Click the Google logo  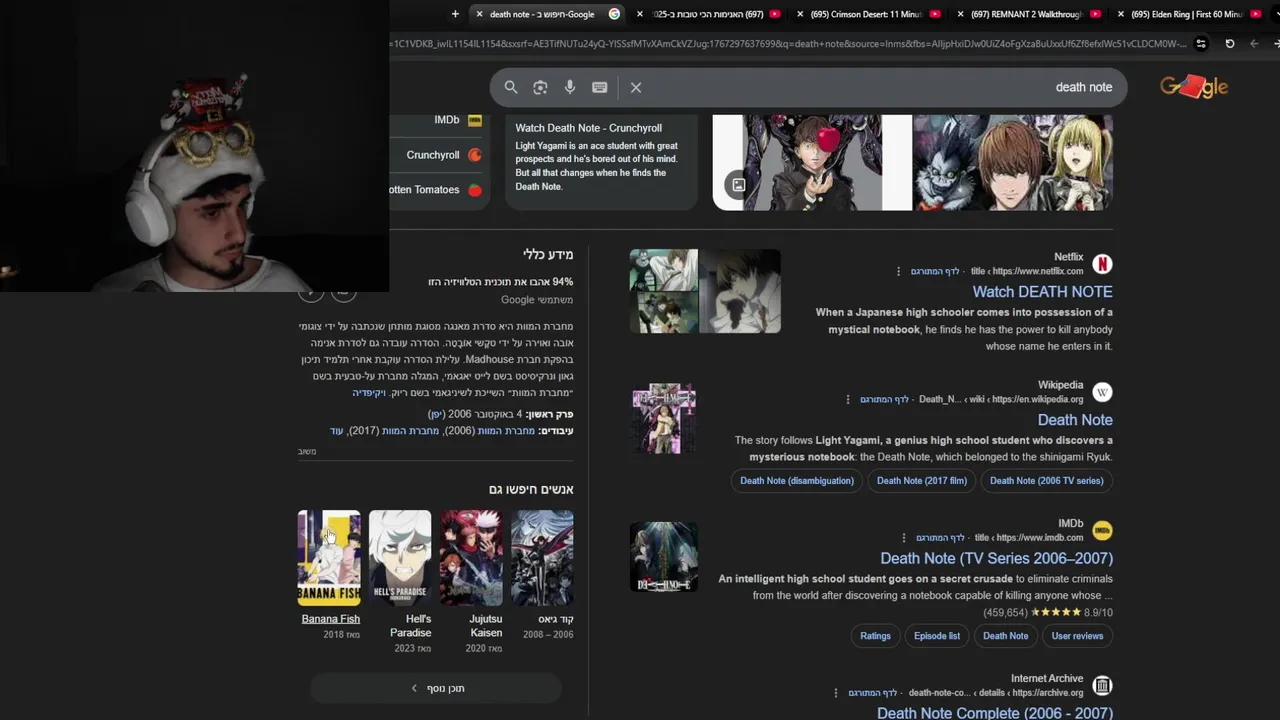coord(1193,87)
